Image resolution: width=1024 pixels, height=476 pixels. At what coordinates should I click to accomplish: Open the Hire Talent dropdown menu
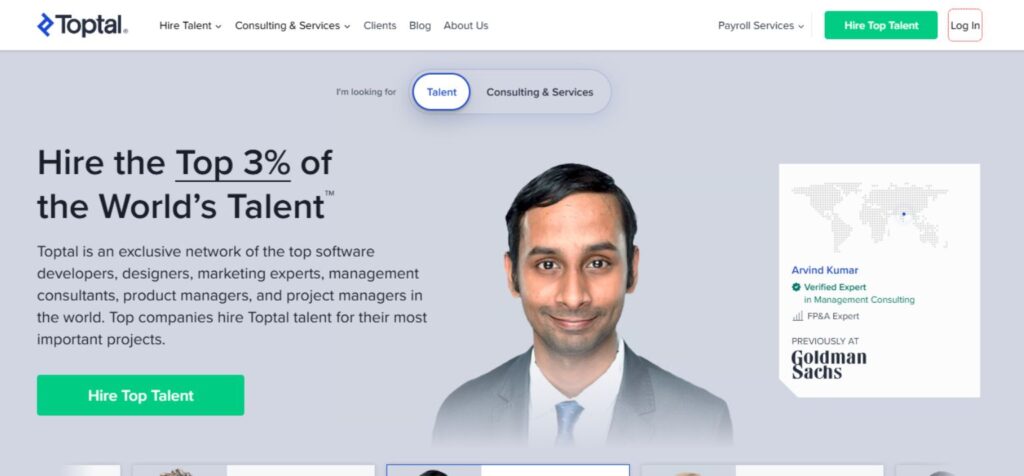[190, 25]
